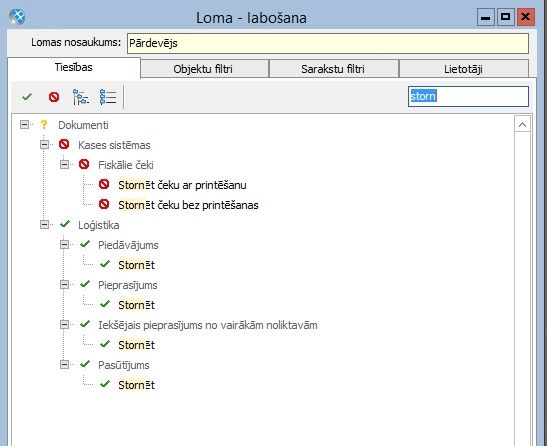Toggle deny icon of Stornēt čeku bez printēšanas

tap(104, 204)
